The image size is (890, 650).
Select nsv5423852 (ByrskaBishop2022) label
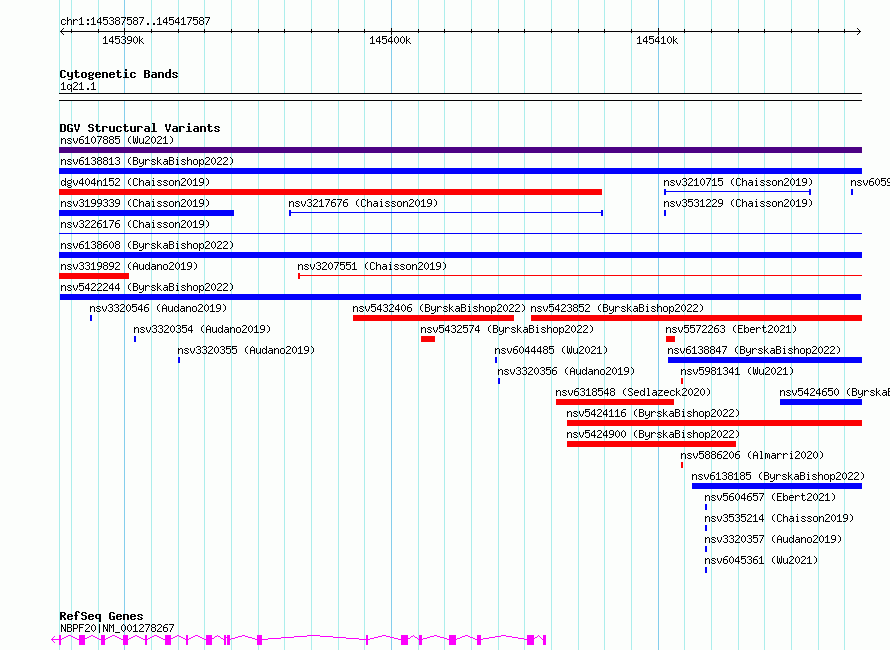click(618, 308)
